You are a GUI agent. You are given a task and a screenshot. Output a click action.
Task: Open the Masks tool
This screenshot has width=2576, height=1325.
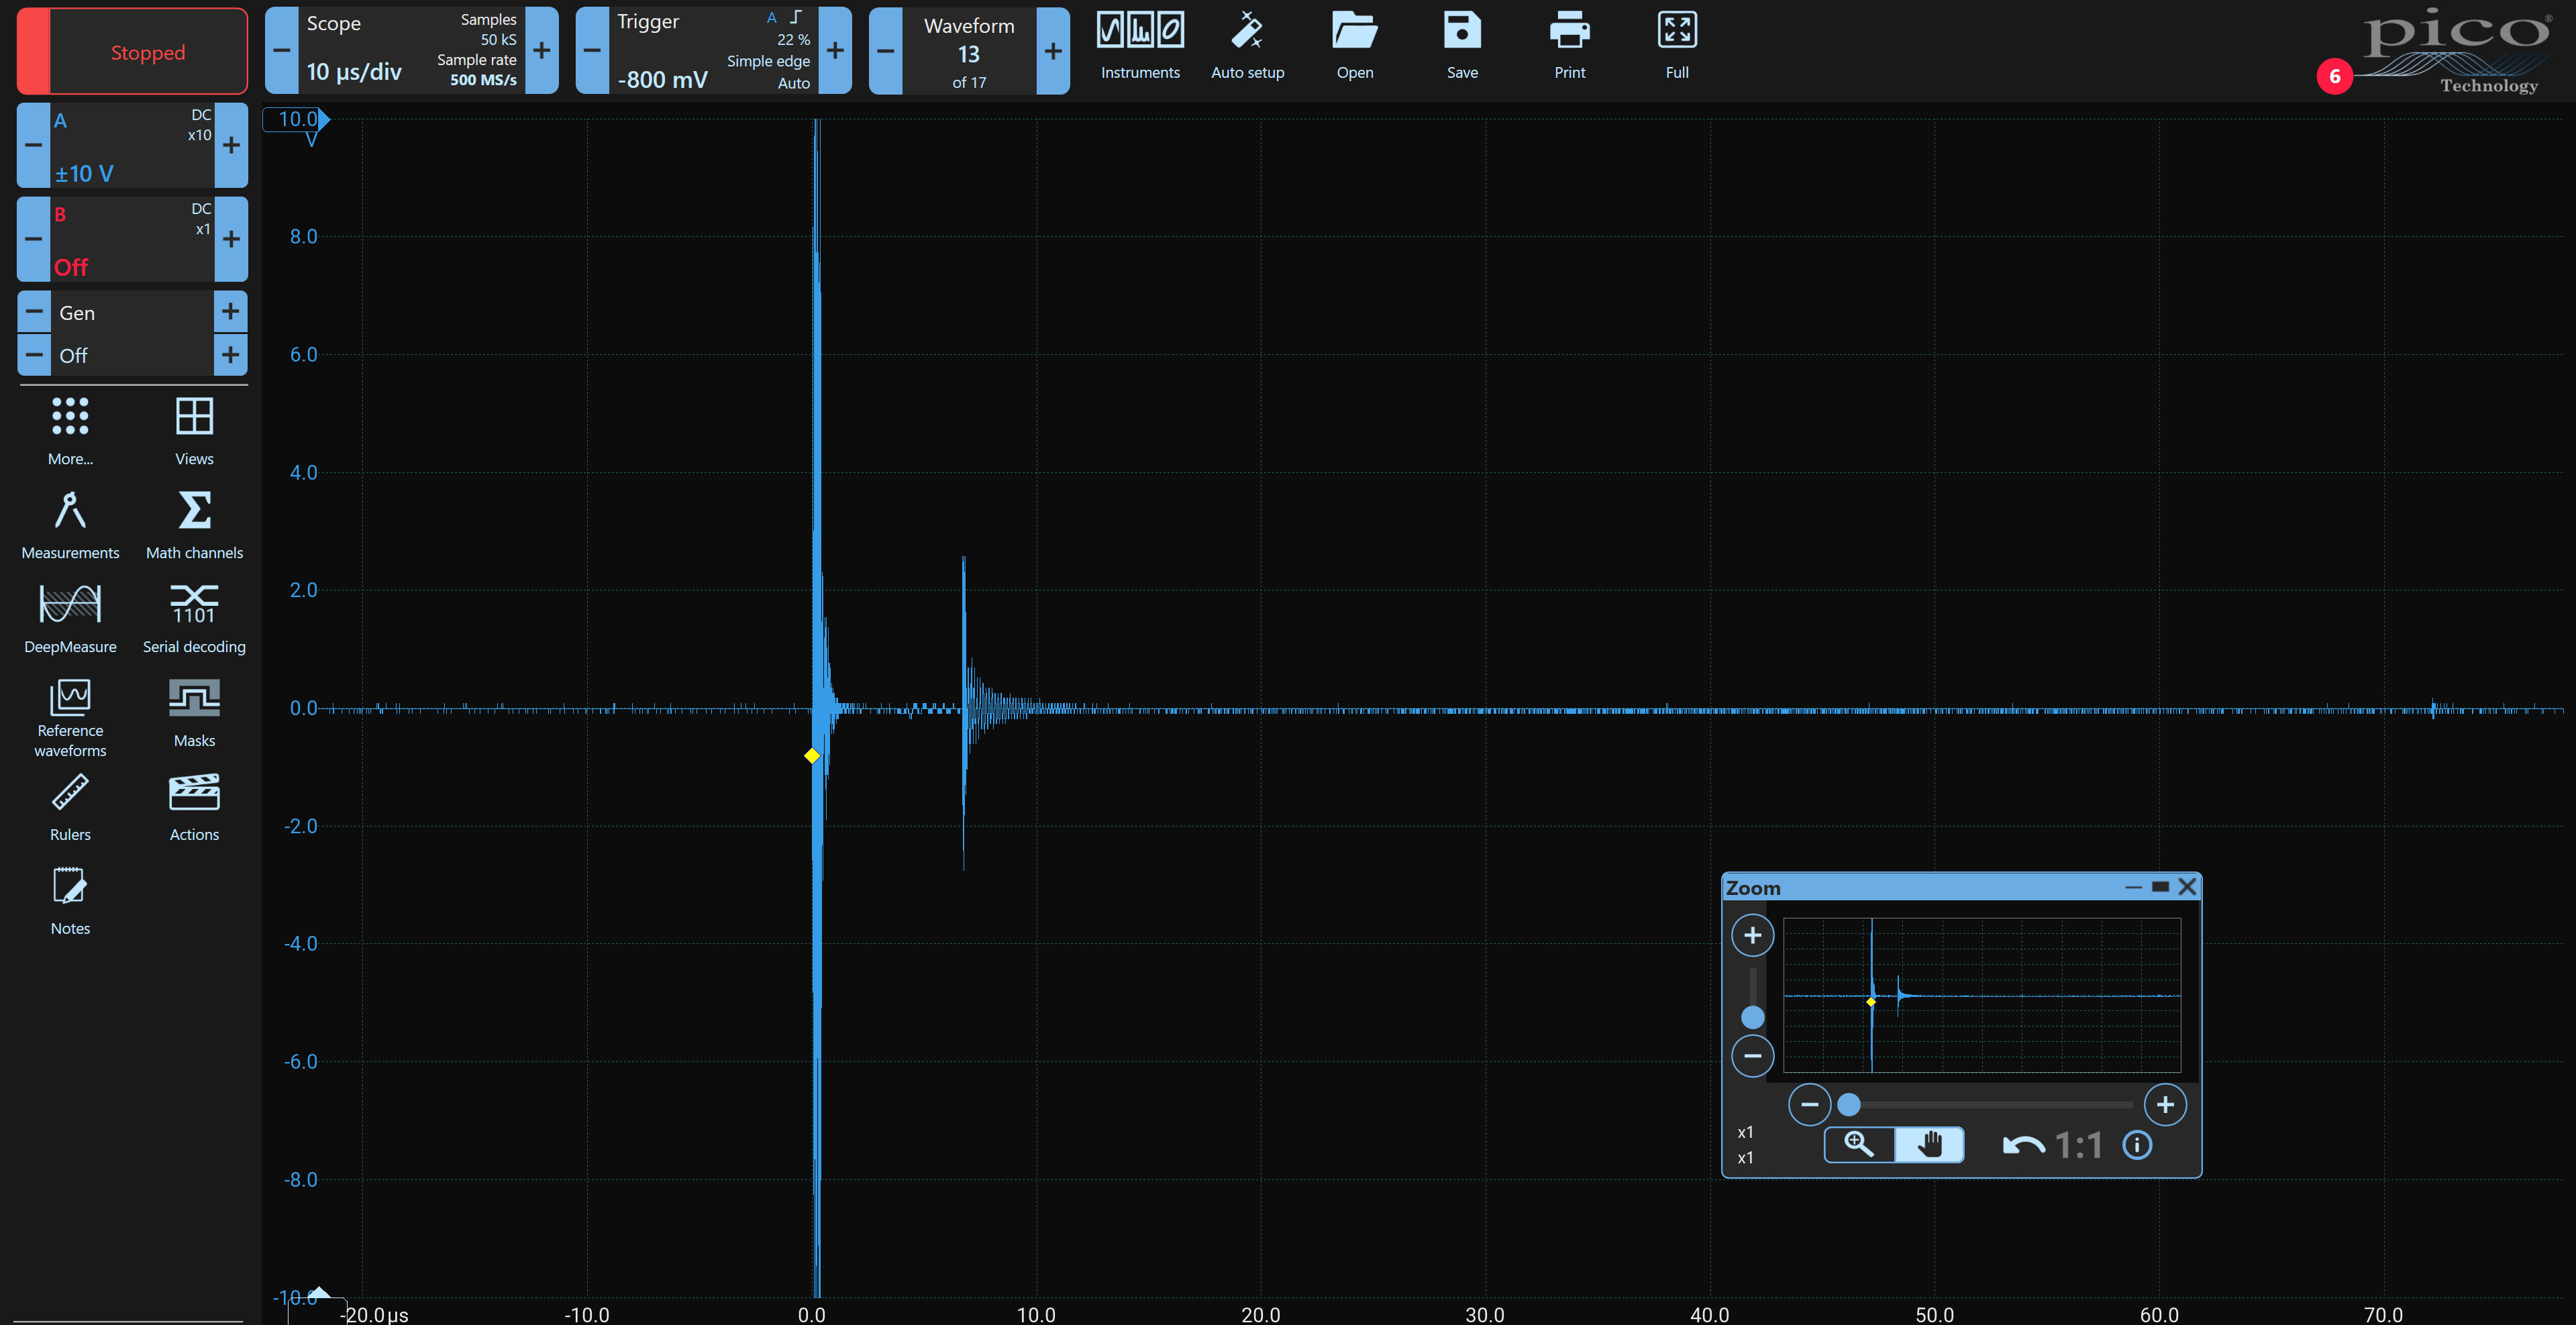[x=194, y=713]
